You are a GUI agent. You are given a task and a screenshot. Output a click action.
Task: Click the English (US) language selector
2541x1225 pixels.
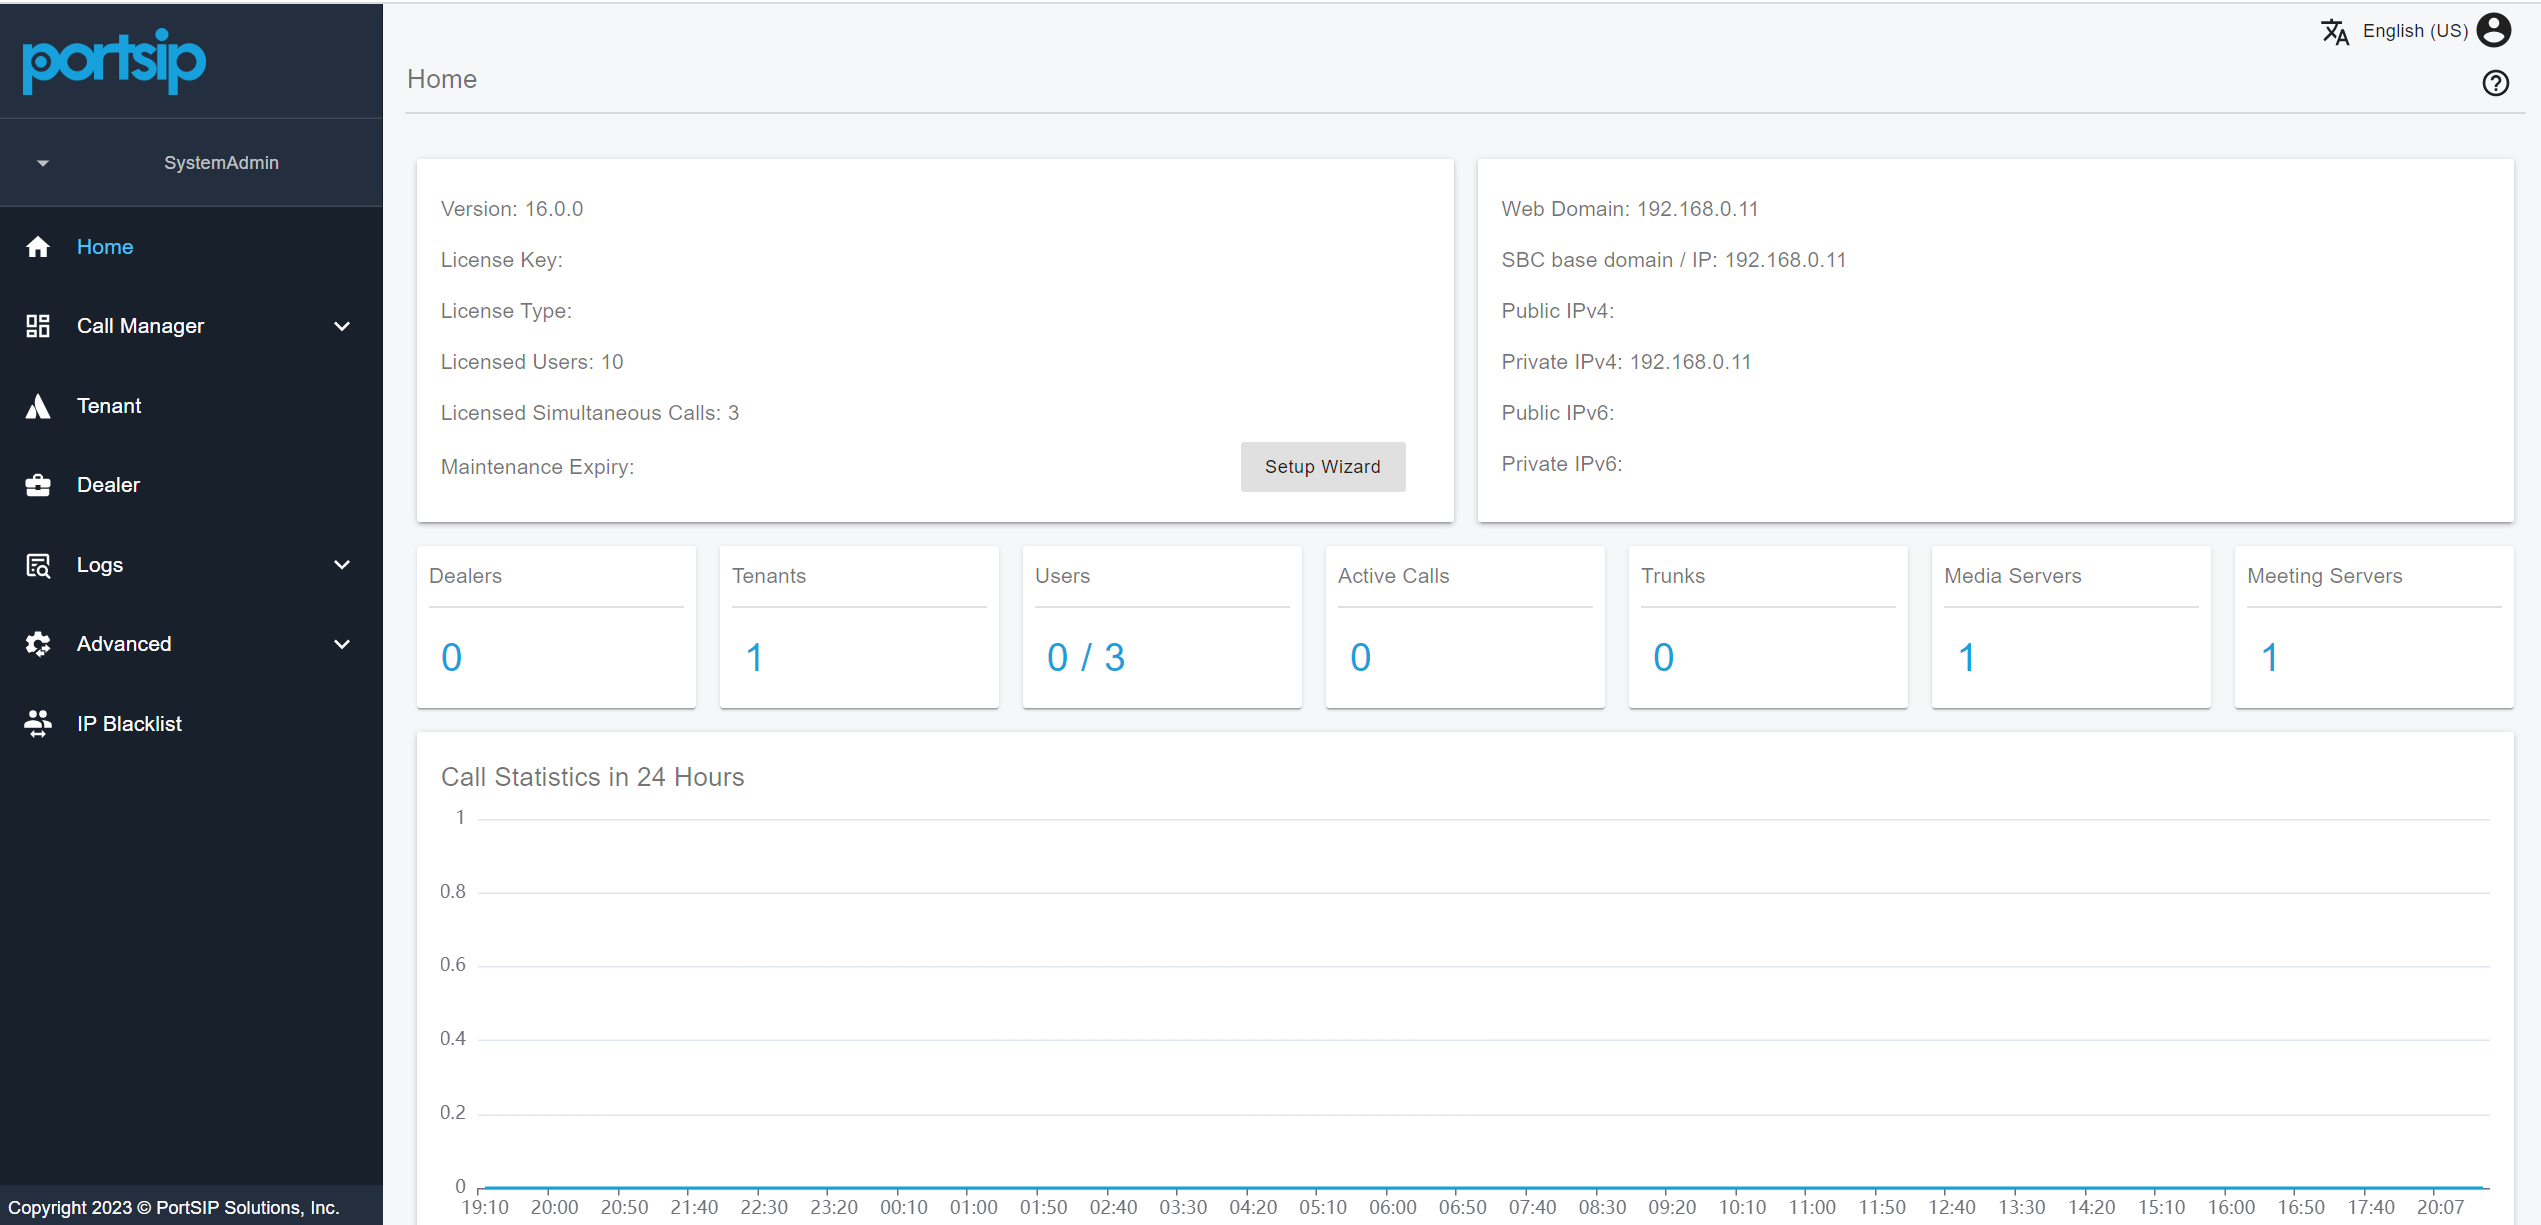[x=2415, y=31]
